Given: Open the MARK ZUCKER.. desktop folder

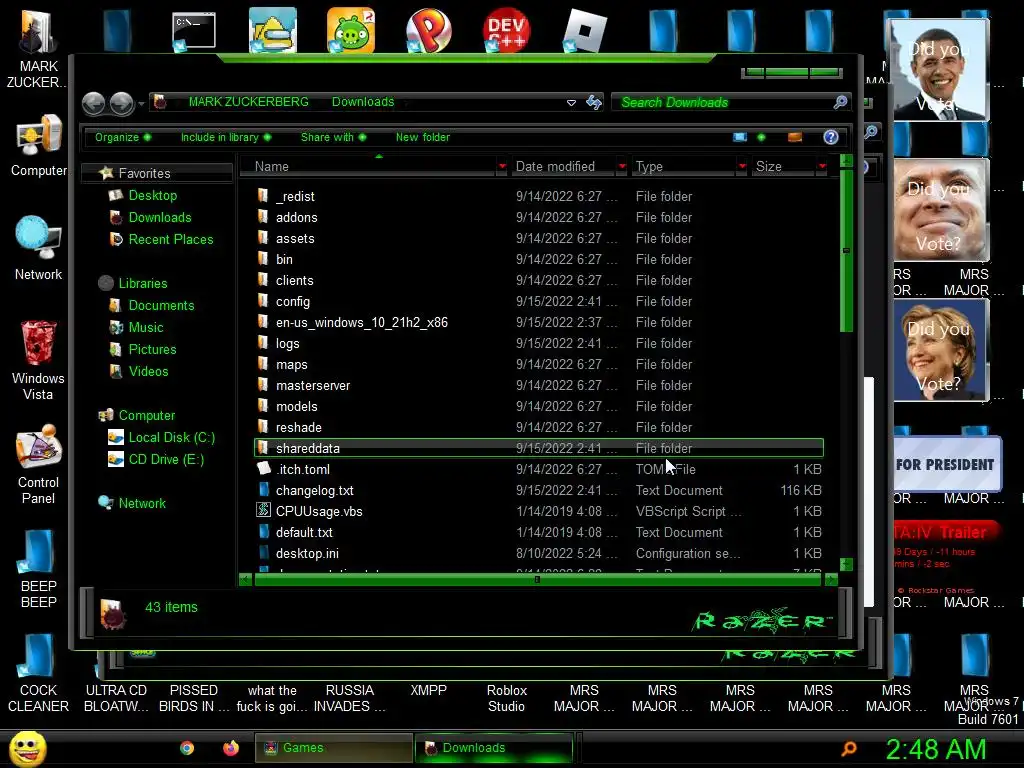Looking at the screenshot, I should point(39,49).
